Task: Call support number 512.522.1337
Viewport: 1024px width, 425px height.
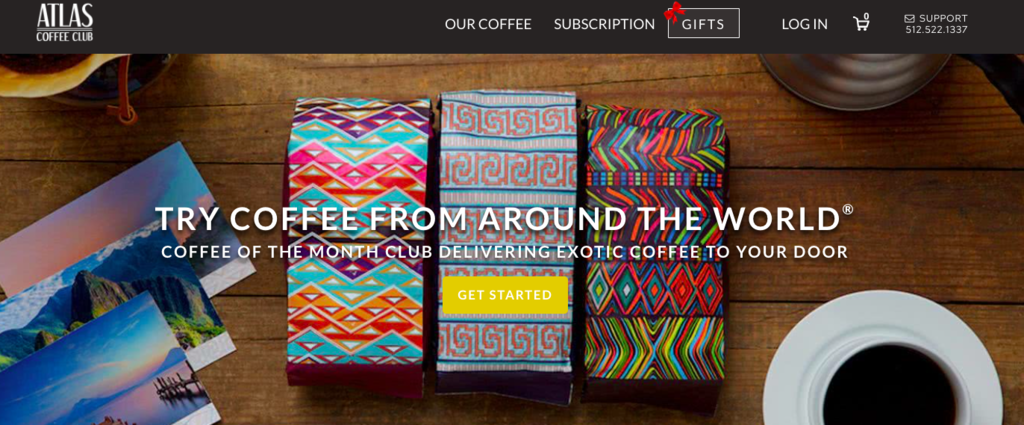Action: pos(936,29)
